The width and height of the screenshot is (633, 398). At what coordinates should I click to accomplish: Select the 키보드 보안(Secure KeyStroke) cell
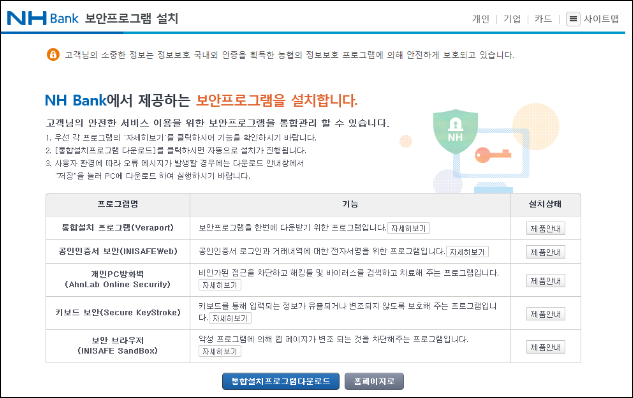coord(117,313)
